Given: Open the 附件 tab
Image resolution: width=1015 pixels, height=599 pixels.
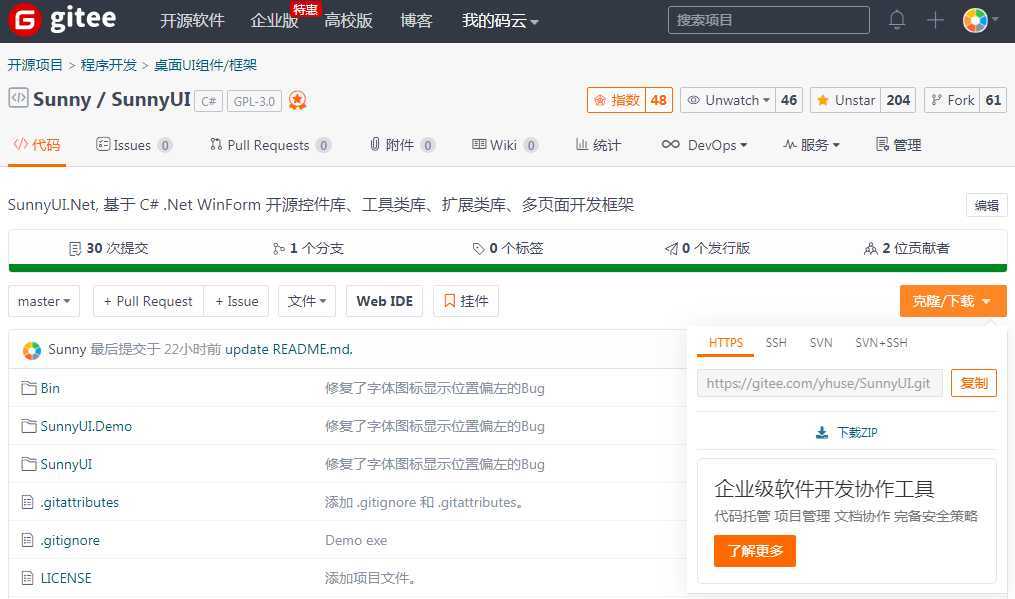Looking at the screenshot, I should 401,145.
